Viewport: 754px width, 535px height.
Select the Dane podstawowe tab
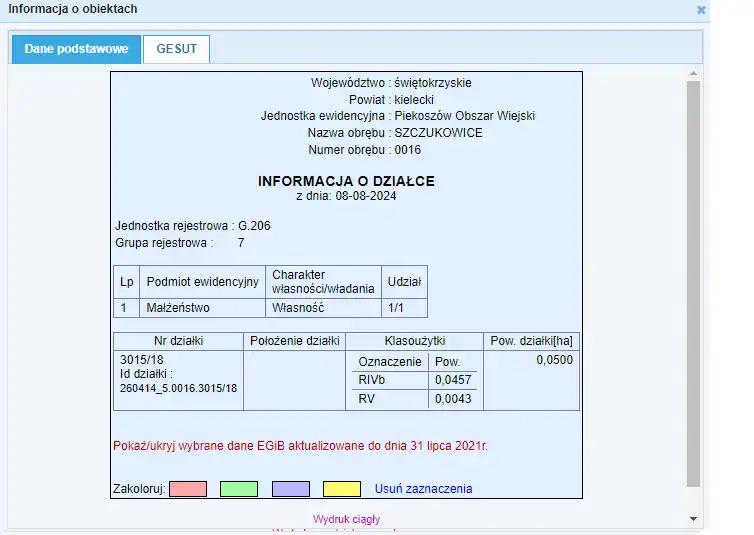76,49
